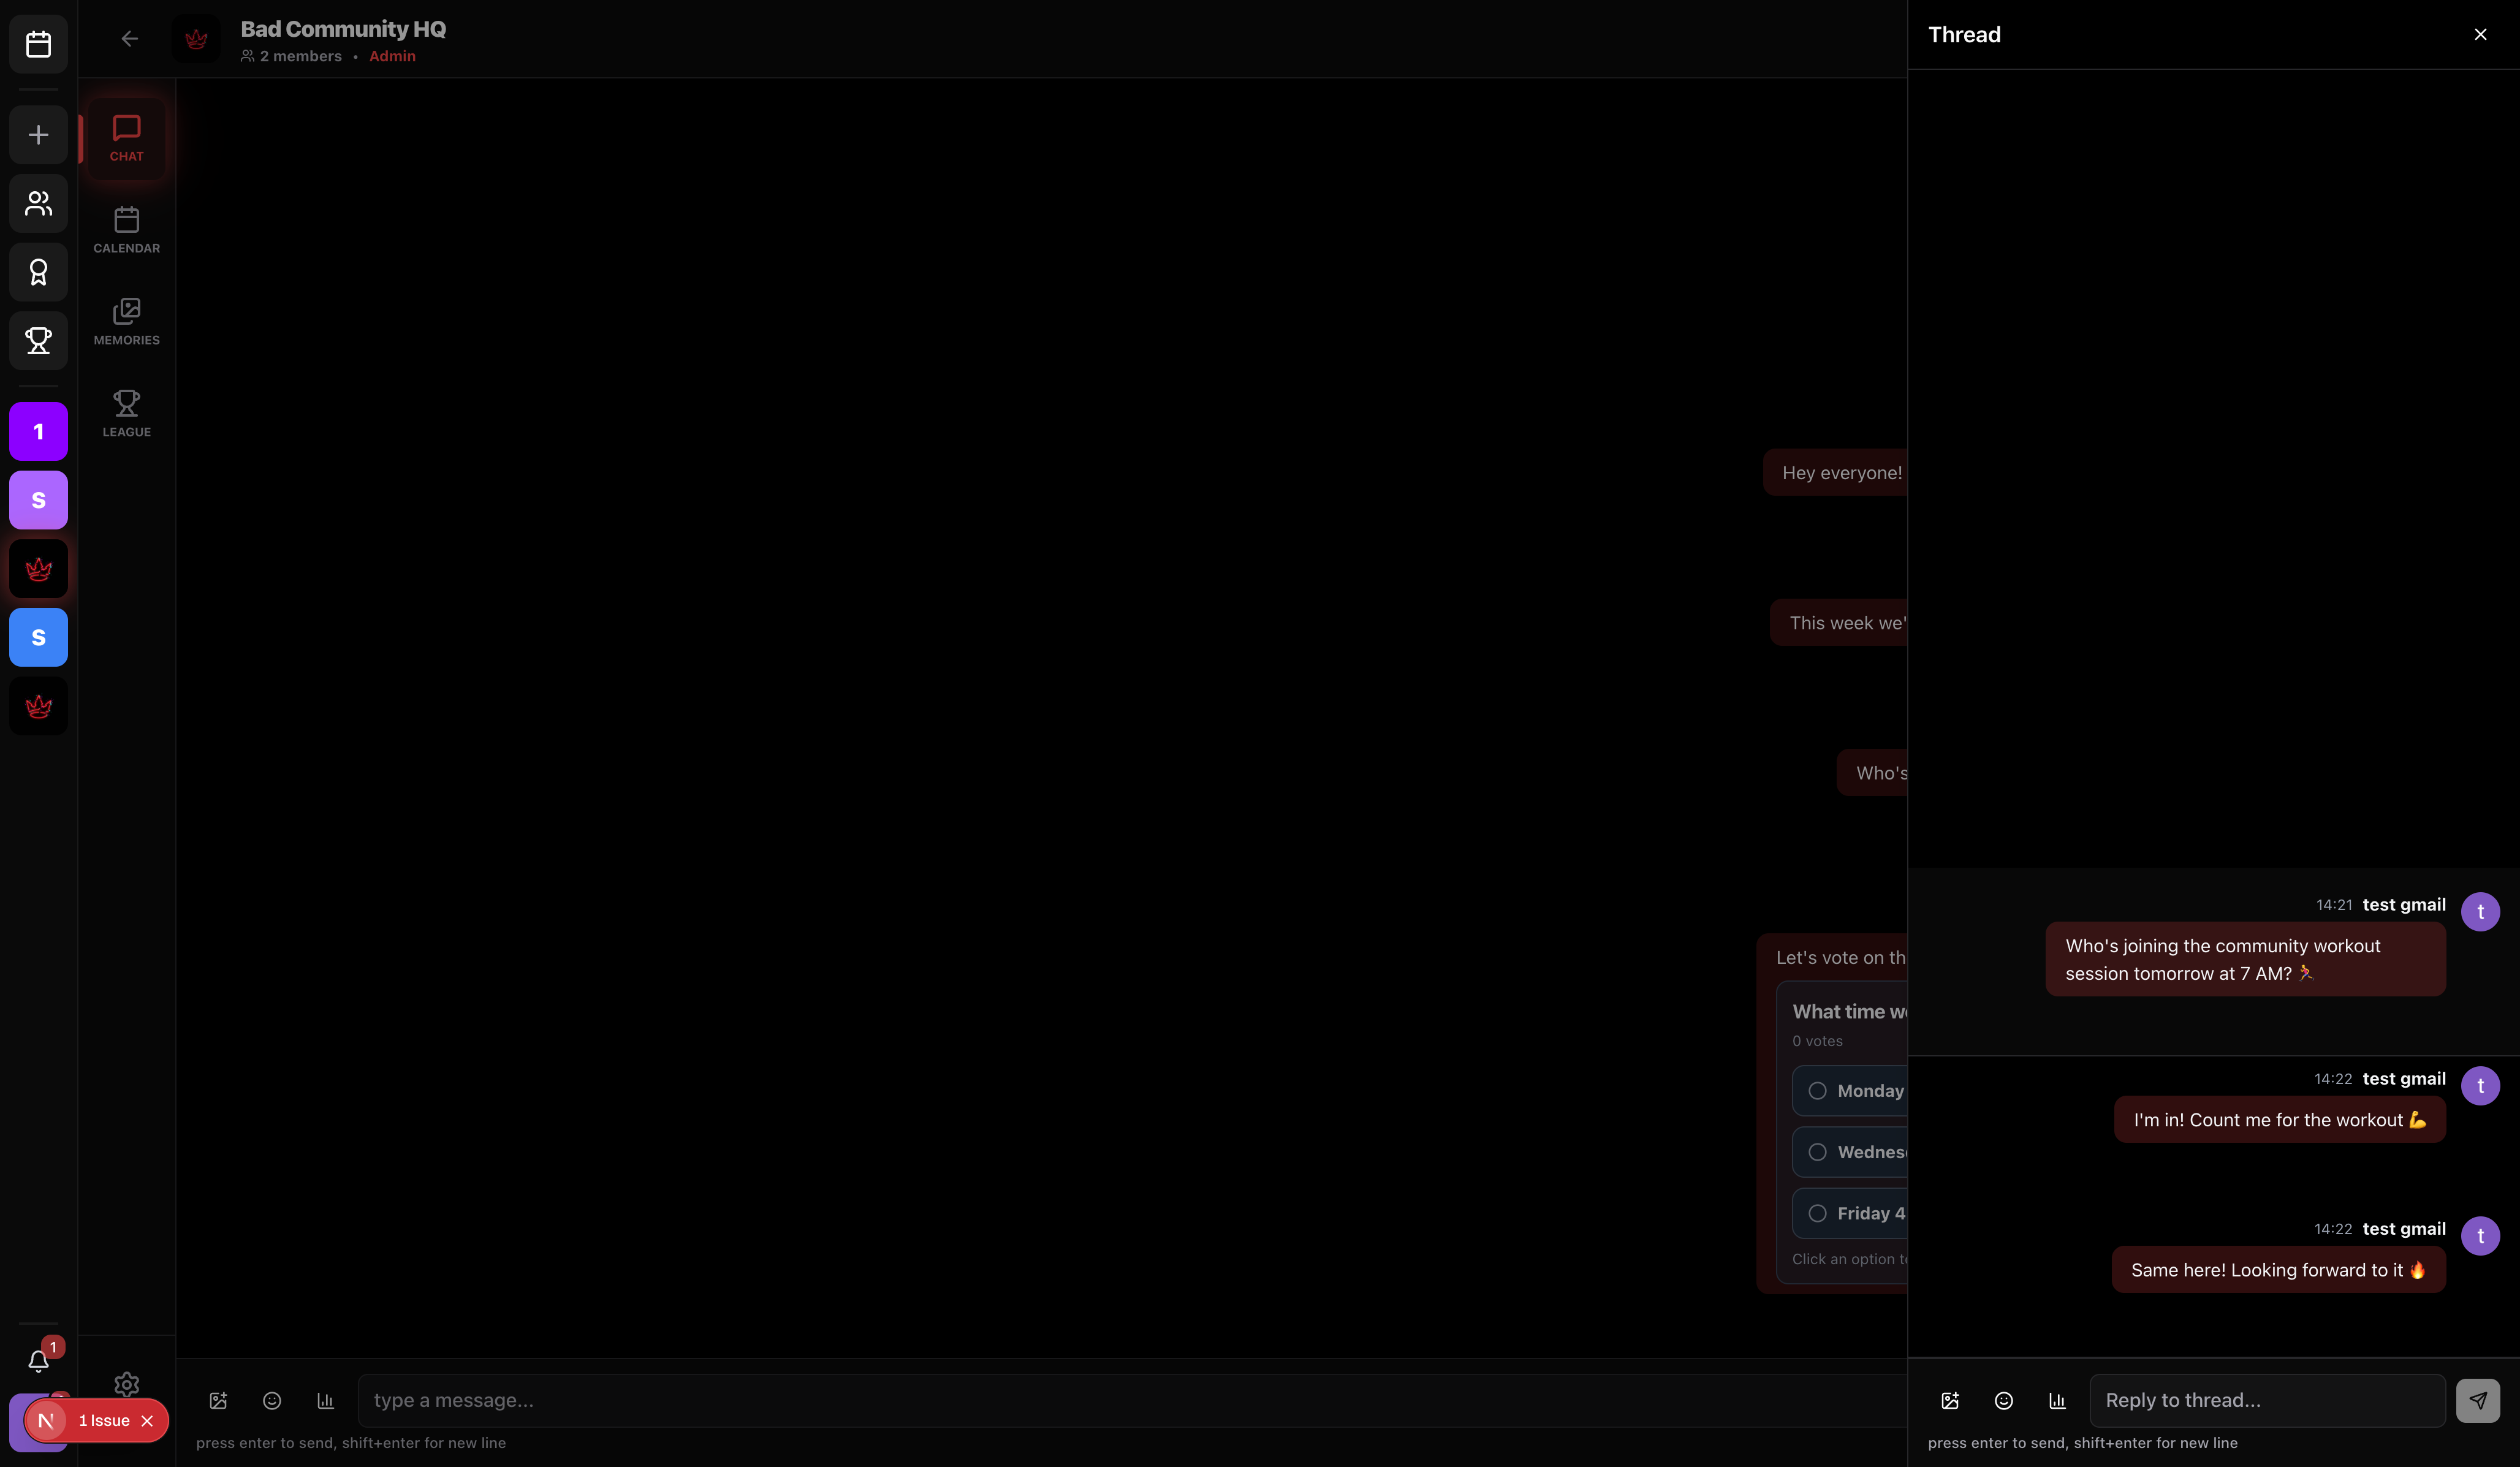This screenshot has height=1467, width=2520.
Task: Open emoji picker in the thread reply bar
Action: coord(2003,1400)
